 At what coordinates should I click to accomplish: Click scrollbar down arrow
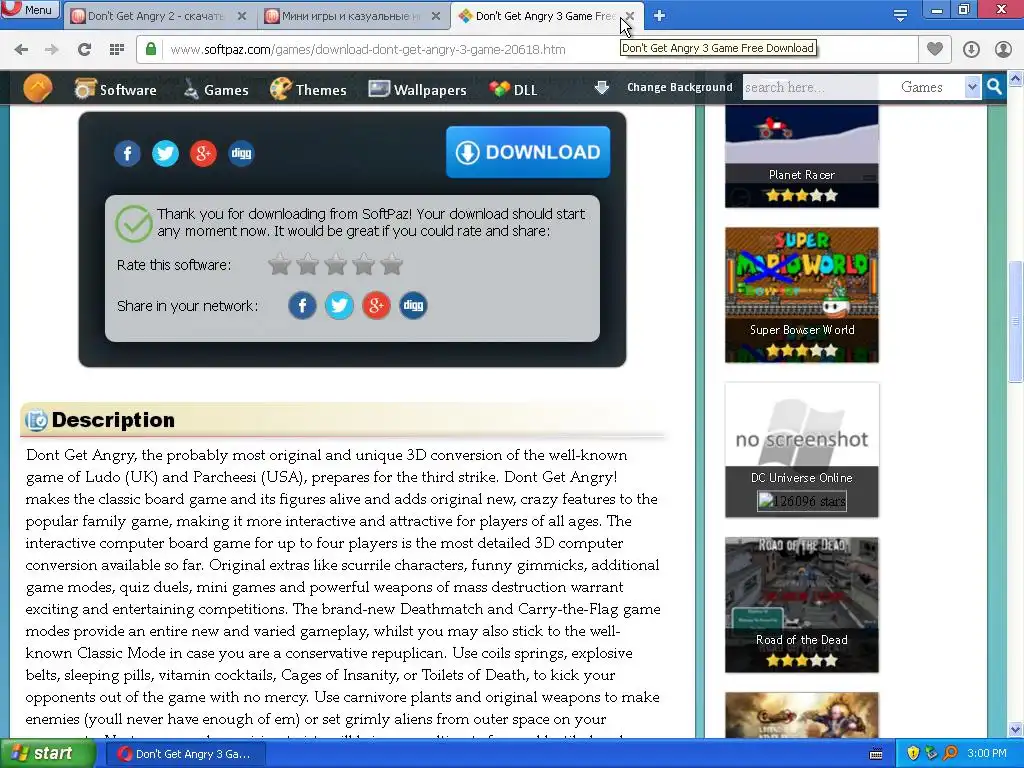click(x=1015, y=729)
